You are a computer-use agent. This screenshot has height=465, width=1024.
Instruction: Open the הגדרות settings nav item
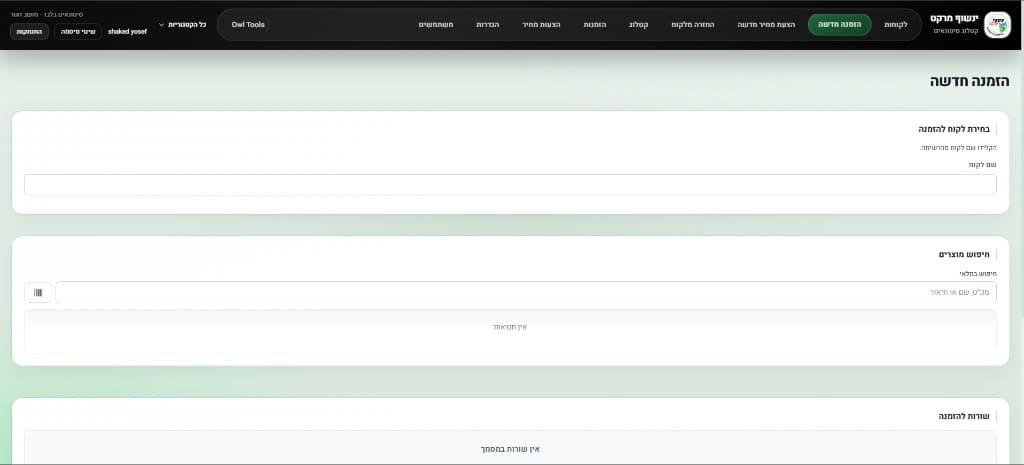click(x=487, y=25)
